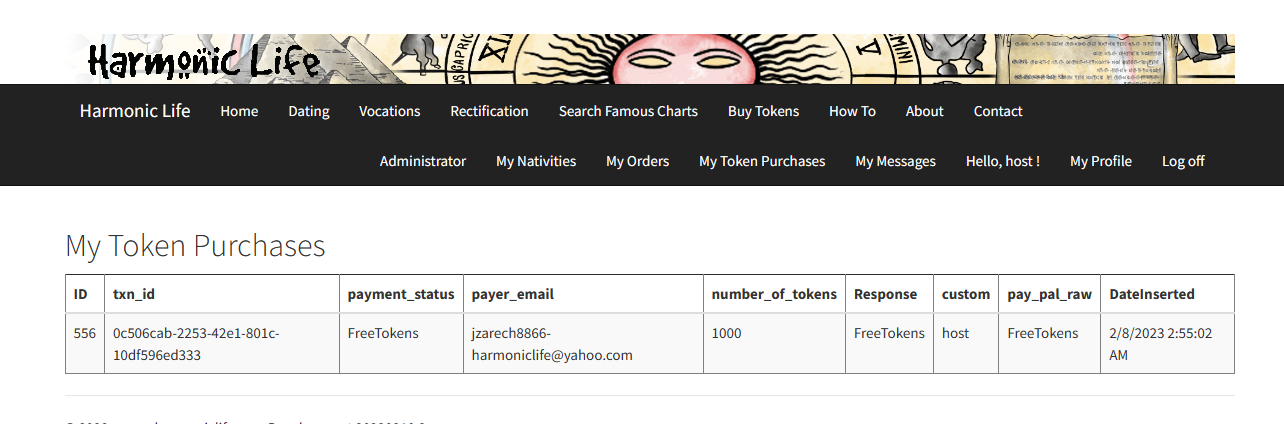Select Rectification in the navbar
The height and width of the screenshot is (424, 1284).
[489, 111]
